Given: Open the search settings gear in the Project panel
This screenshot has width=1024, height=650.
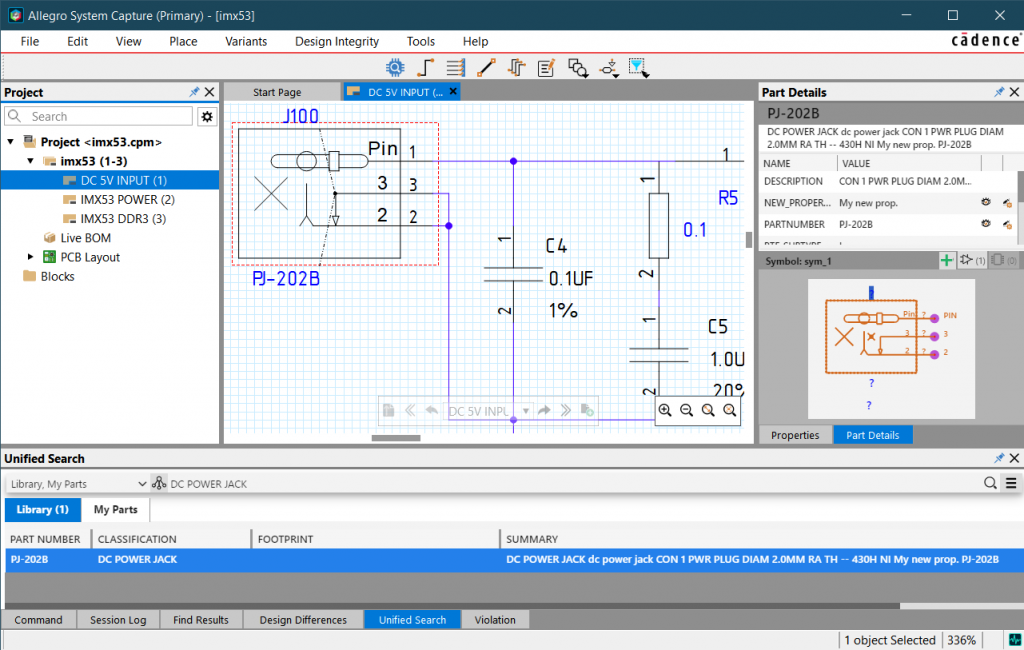Looking at the screenshot, I should (207, 116).
